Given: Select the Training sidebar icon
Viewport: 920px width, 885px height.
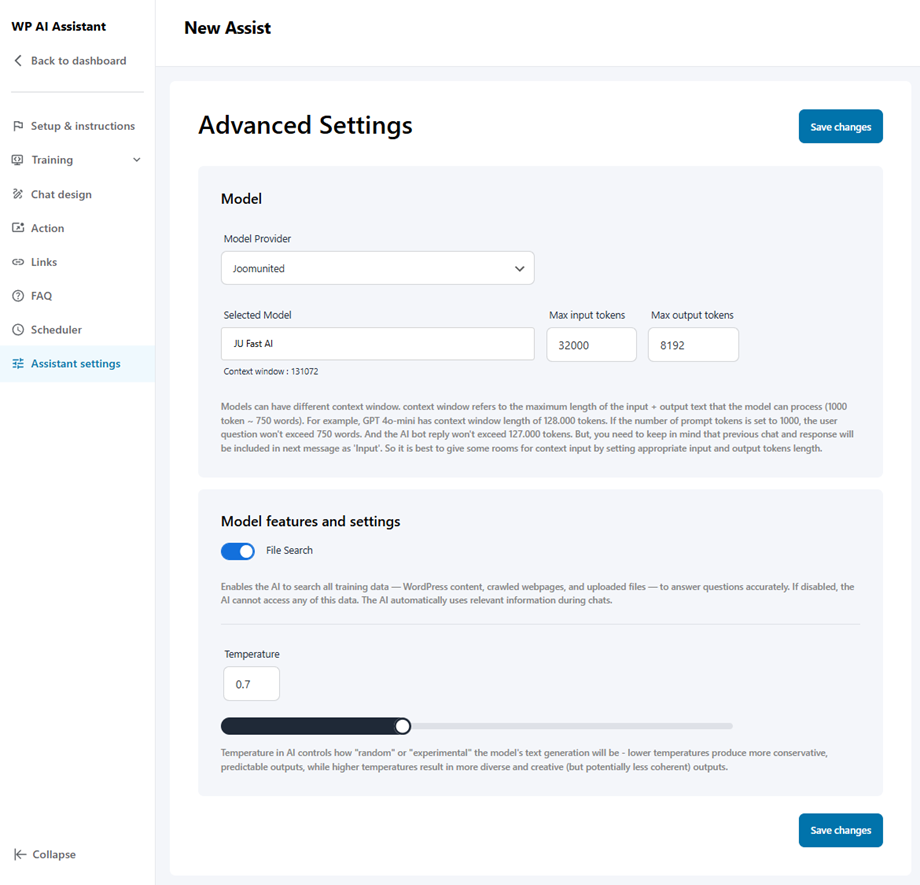Looking at the screenshot, I should pos(16,160).
